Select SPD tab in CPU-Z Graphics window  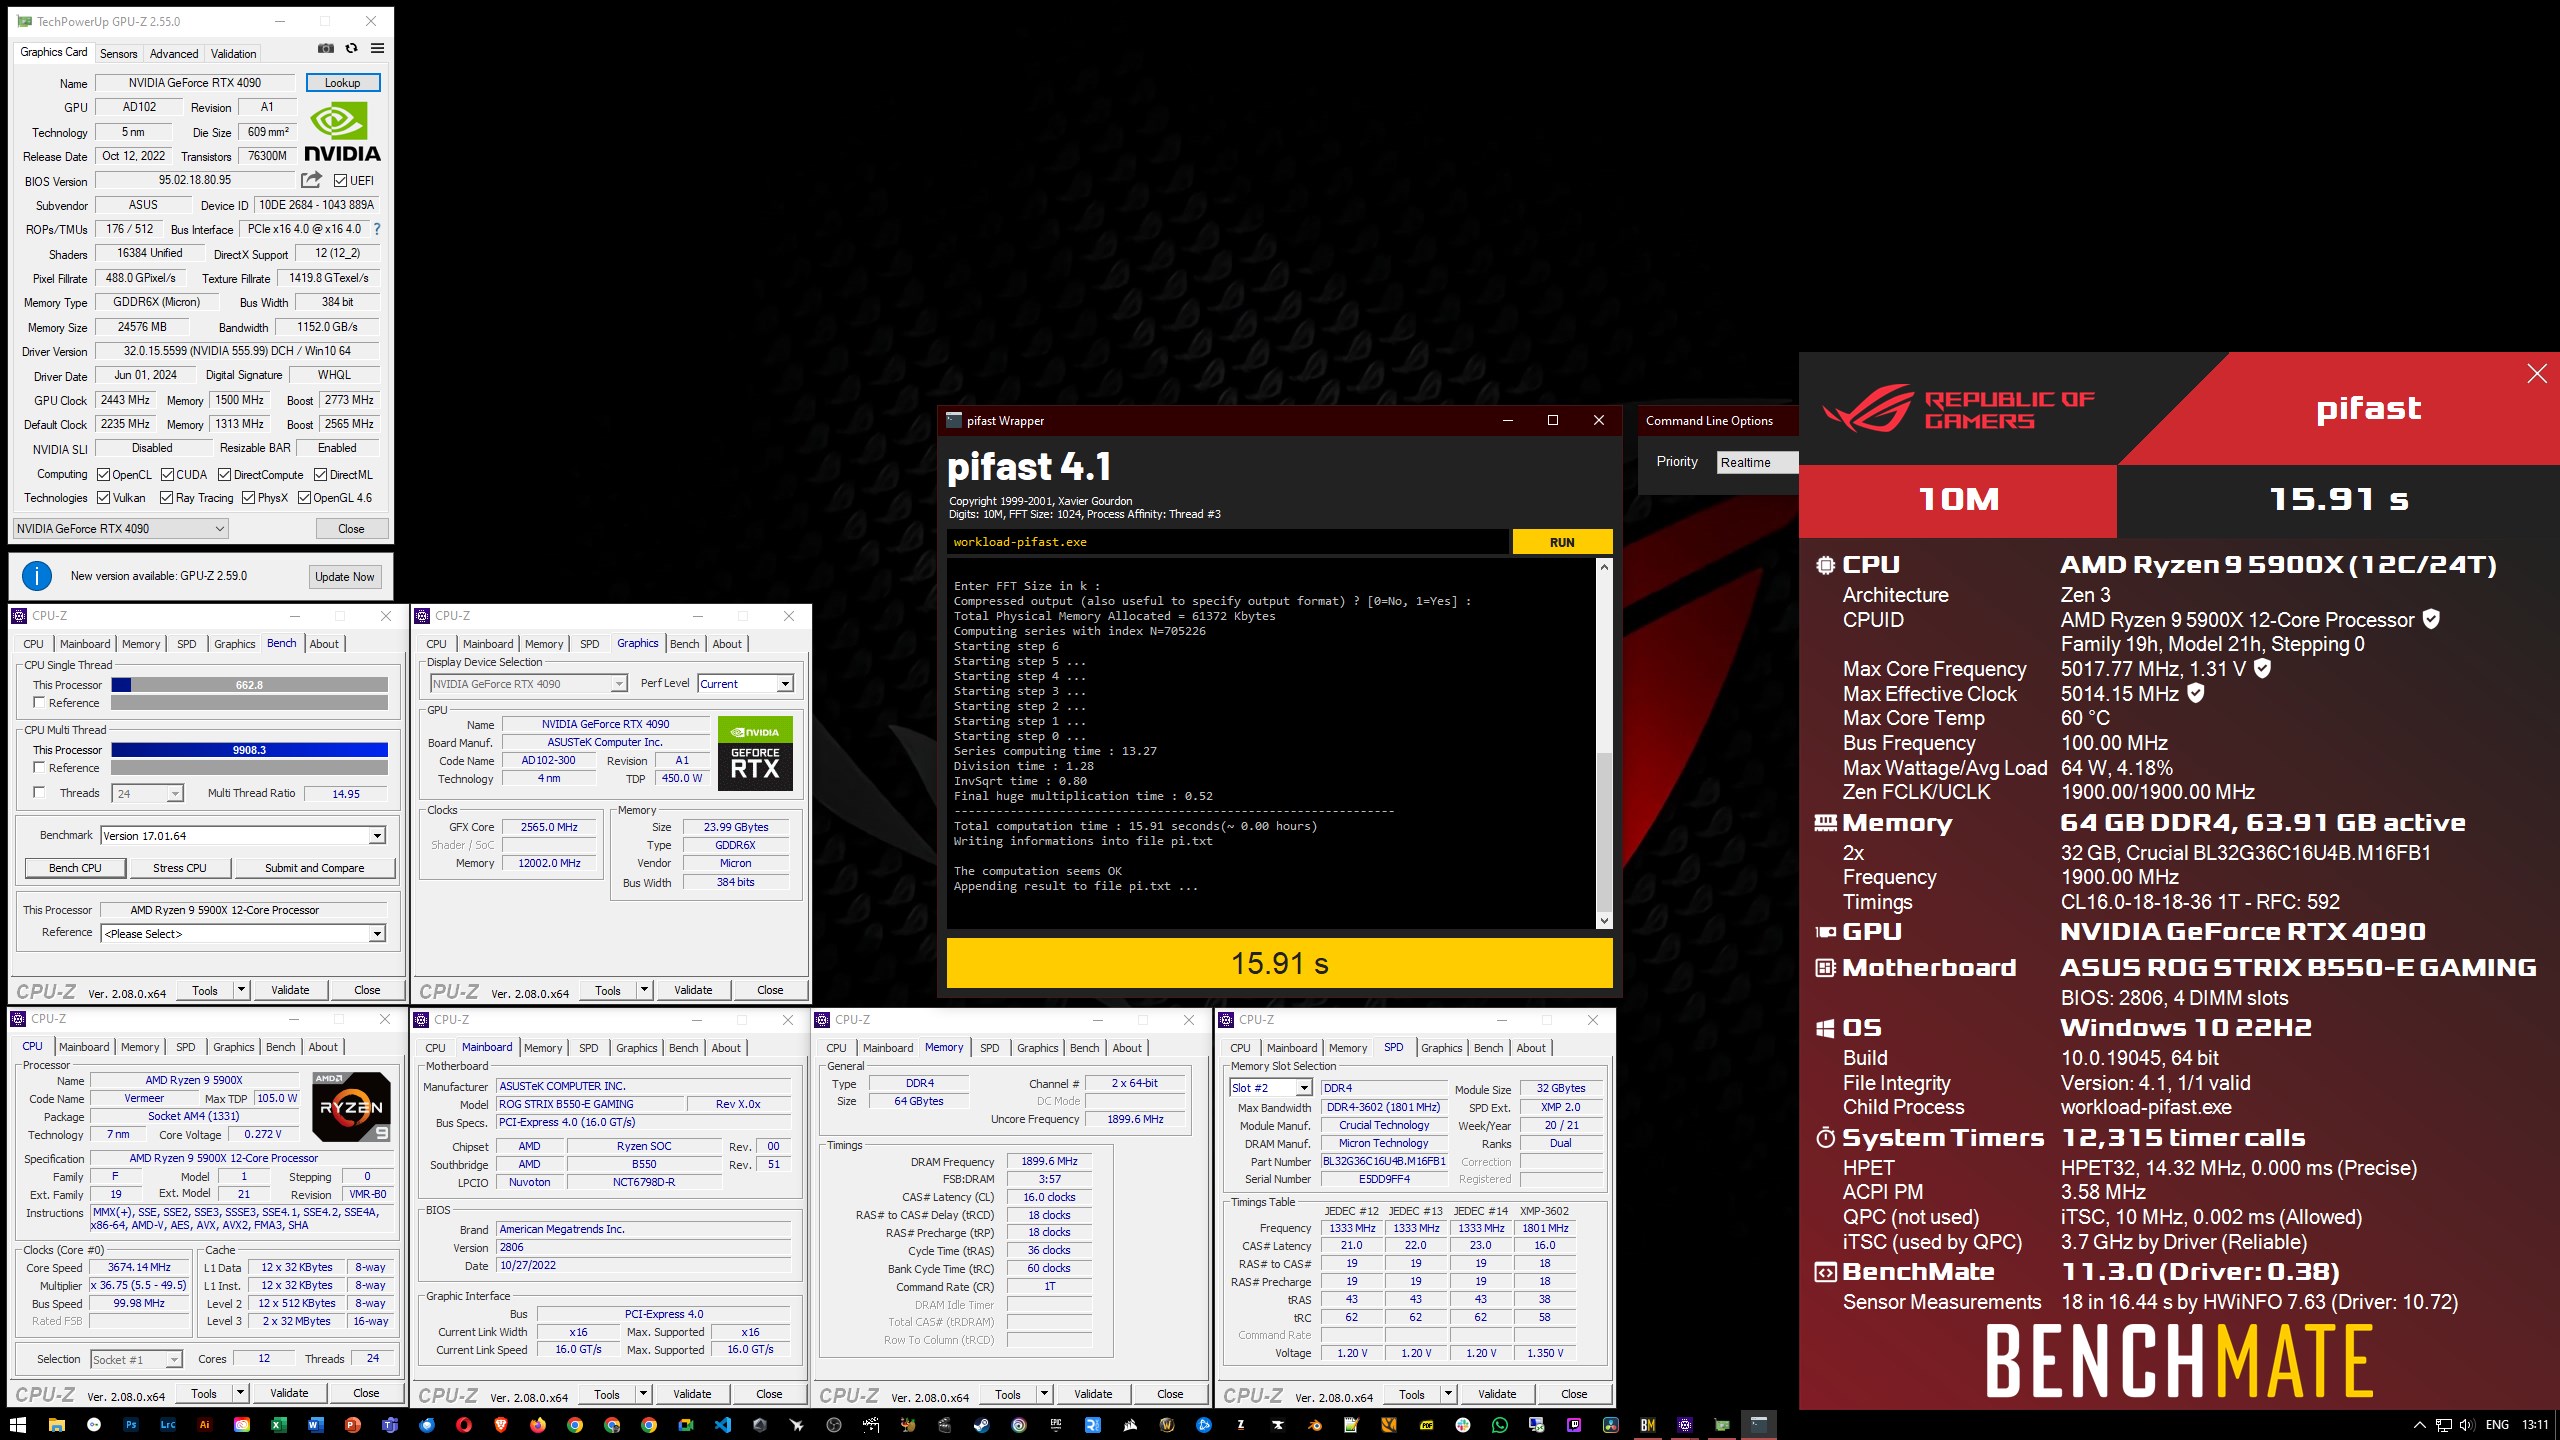coord(589,644)
